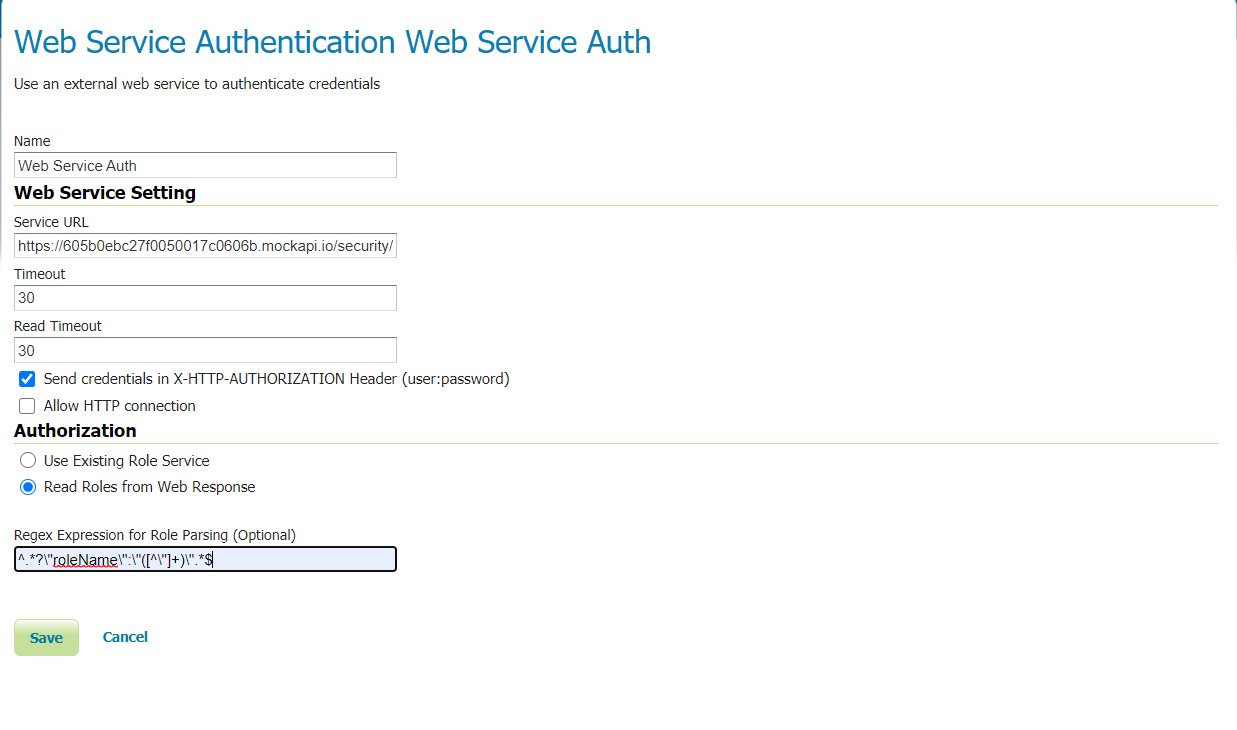1237x730 pixels.
Task: Click the Timeout label above the first 30 field
Action: click(40, 274)
